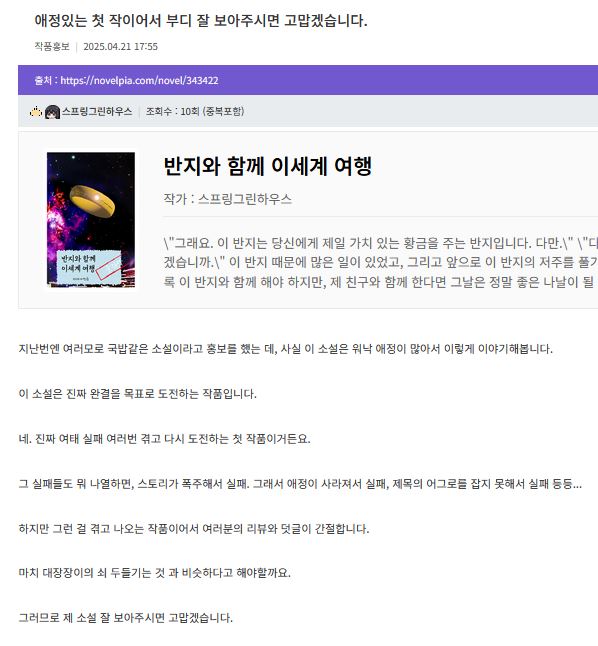Click the sentence 이 소설은 진짜 완결을 목표로
Viewport: 598px width, 646px height.
(x=138, y=394)
